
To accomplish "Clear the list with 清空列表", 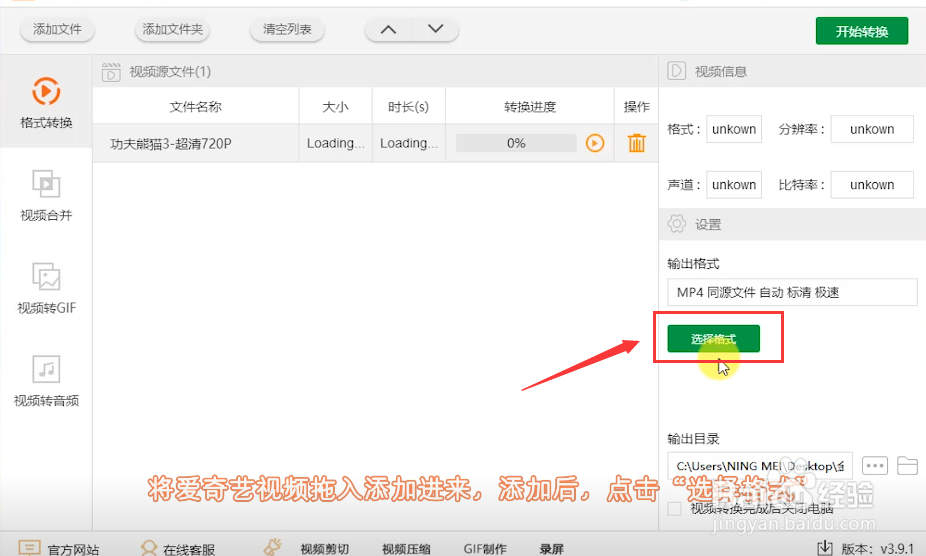I will tap(287, 30).
